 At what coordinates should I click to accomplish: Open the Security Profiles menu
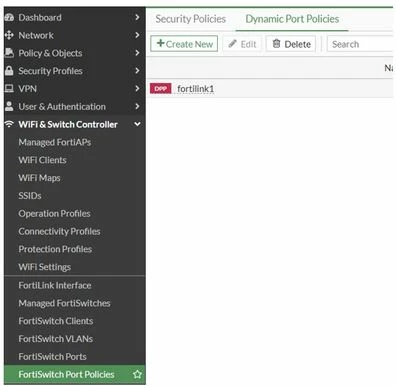tap(75, 71)
